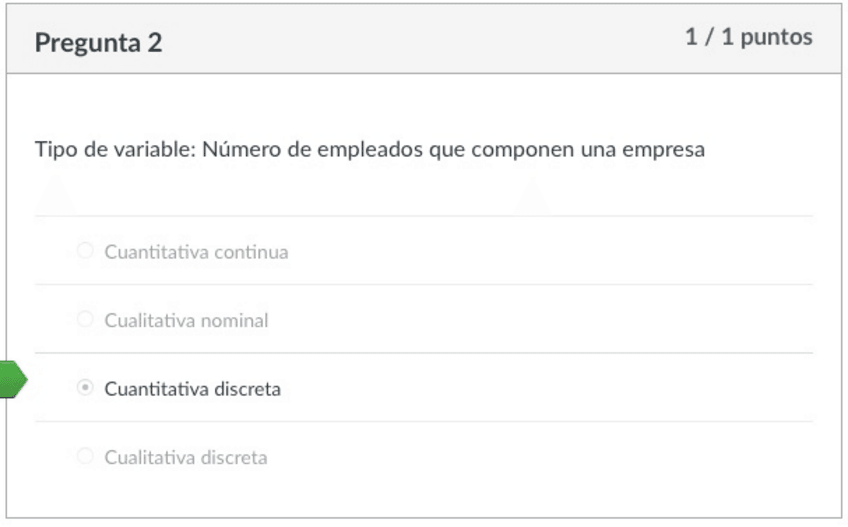Click the 'Cualitativa nominal' answer label

click(186, 321)
